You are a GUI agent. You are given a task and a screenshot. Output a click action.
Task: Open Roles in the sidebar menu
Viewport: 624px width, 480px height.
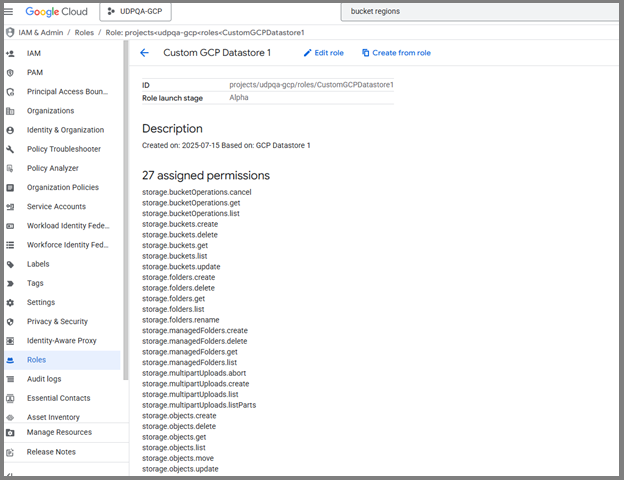tap(37, 360)
